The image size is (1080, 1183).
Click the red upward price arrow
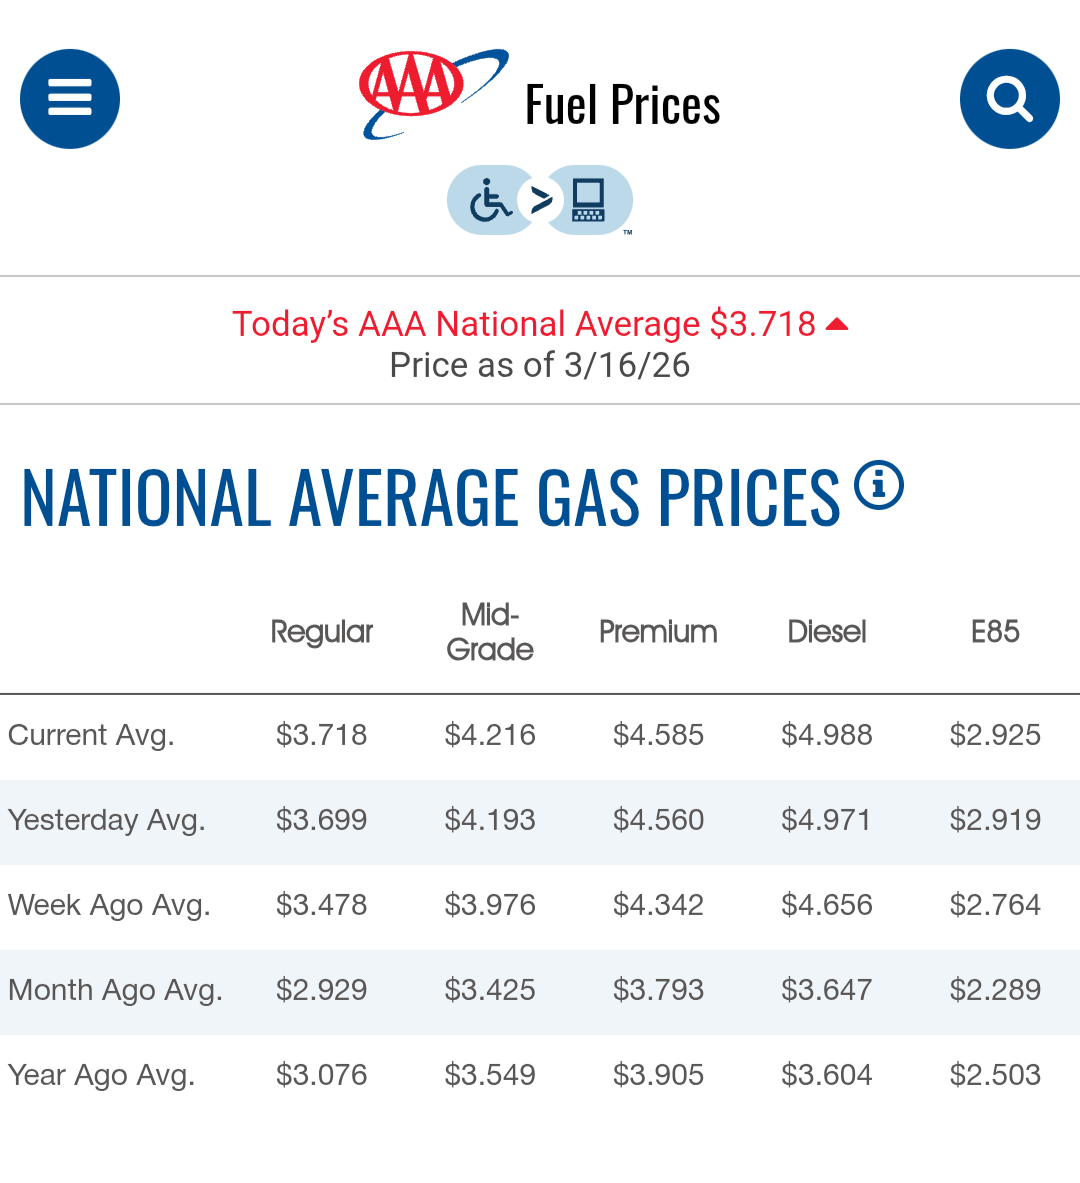pyautogui.click(x=837, y=324)
